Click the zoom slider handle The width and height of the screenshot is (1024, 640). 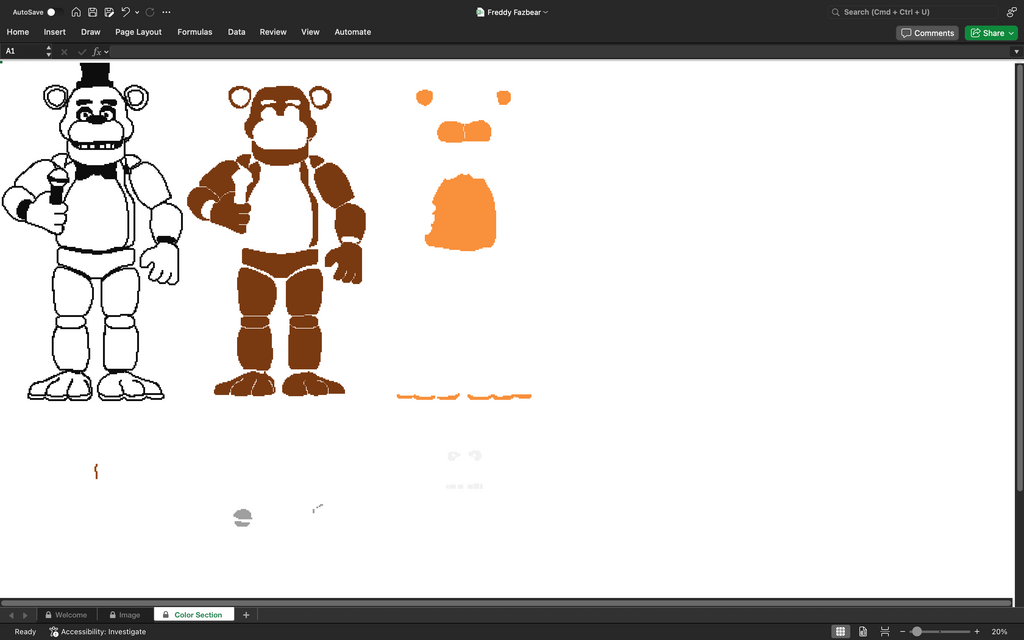pos(917,632)
